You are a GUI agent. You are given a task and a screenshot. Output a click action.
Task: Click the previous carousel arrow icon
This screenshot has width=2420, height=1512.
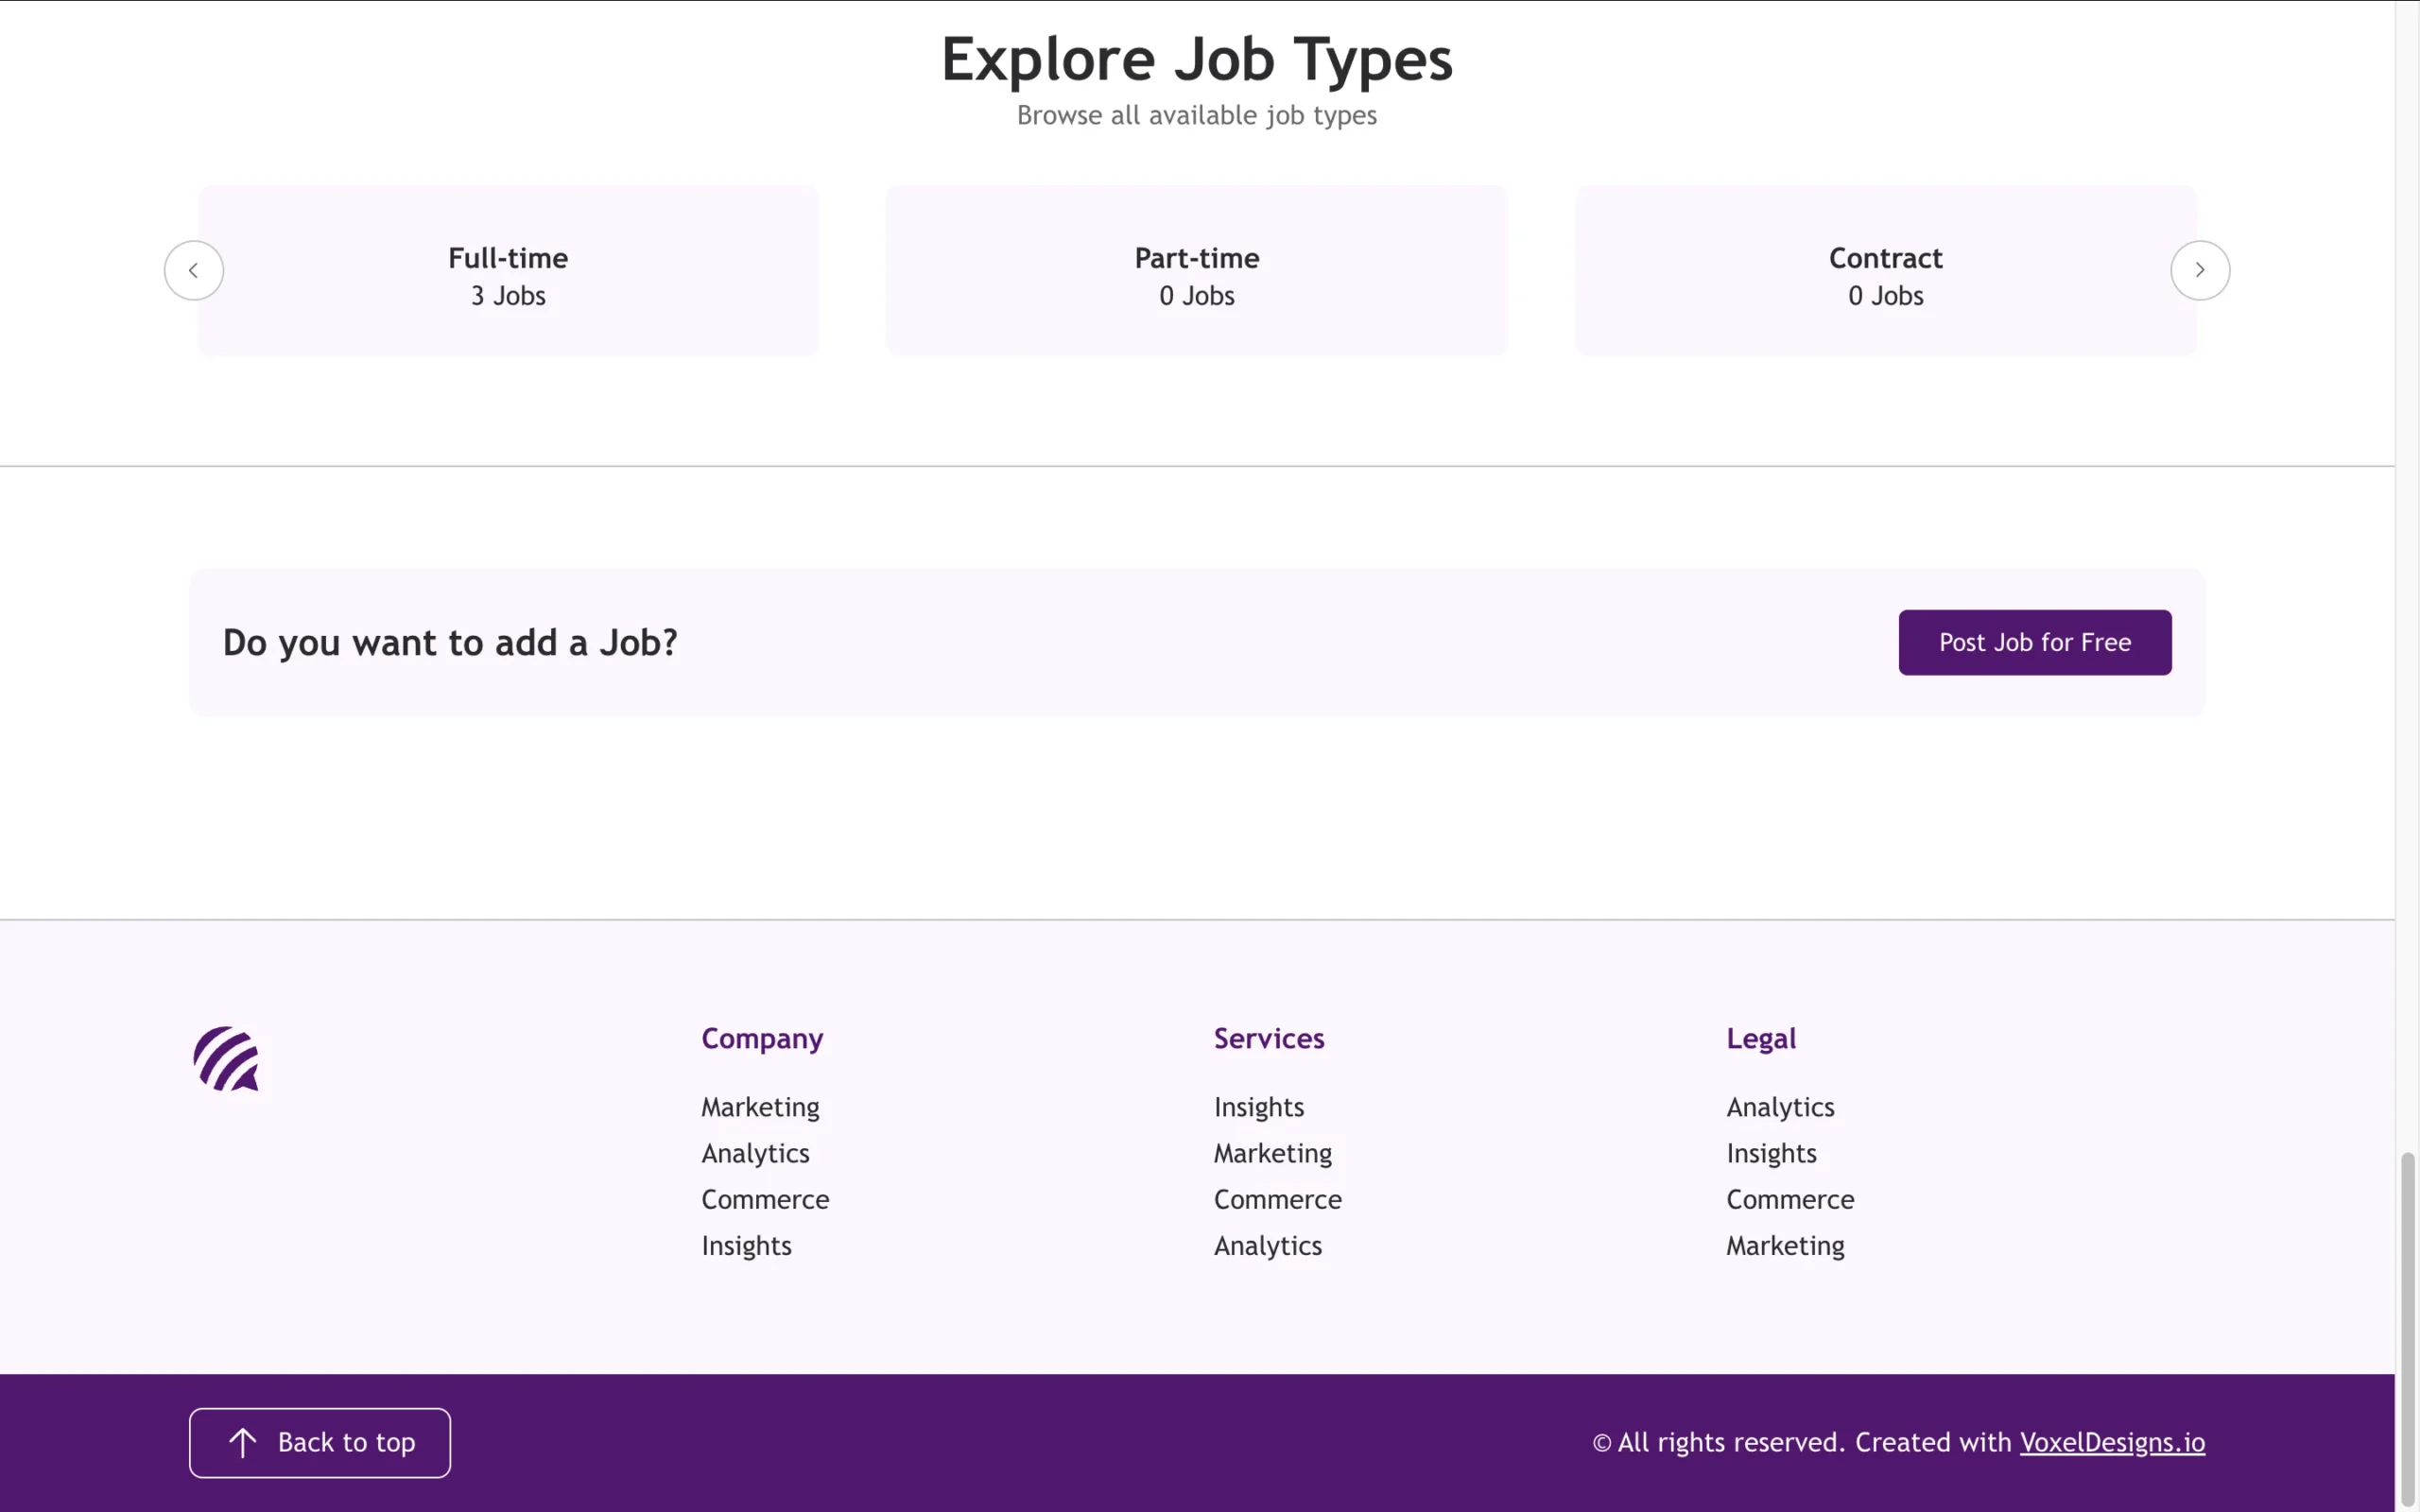pyautogui.click(x=193, y=270)
